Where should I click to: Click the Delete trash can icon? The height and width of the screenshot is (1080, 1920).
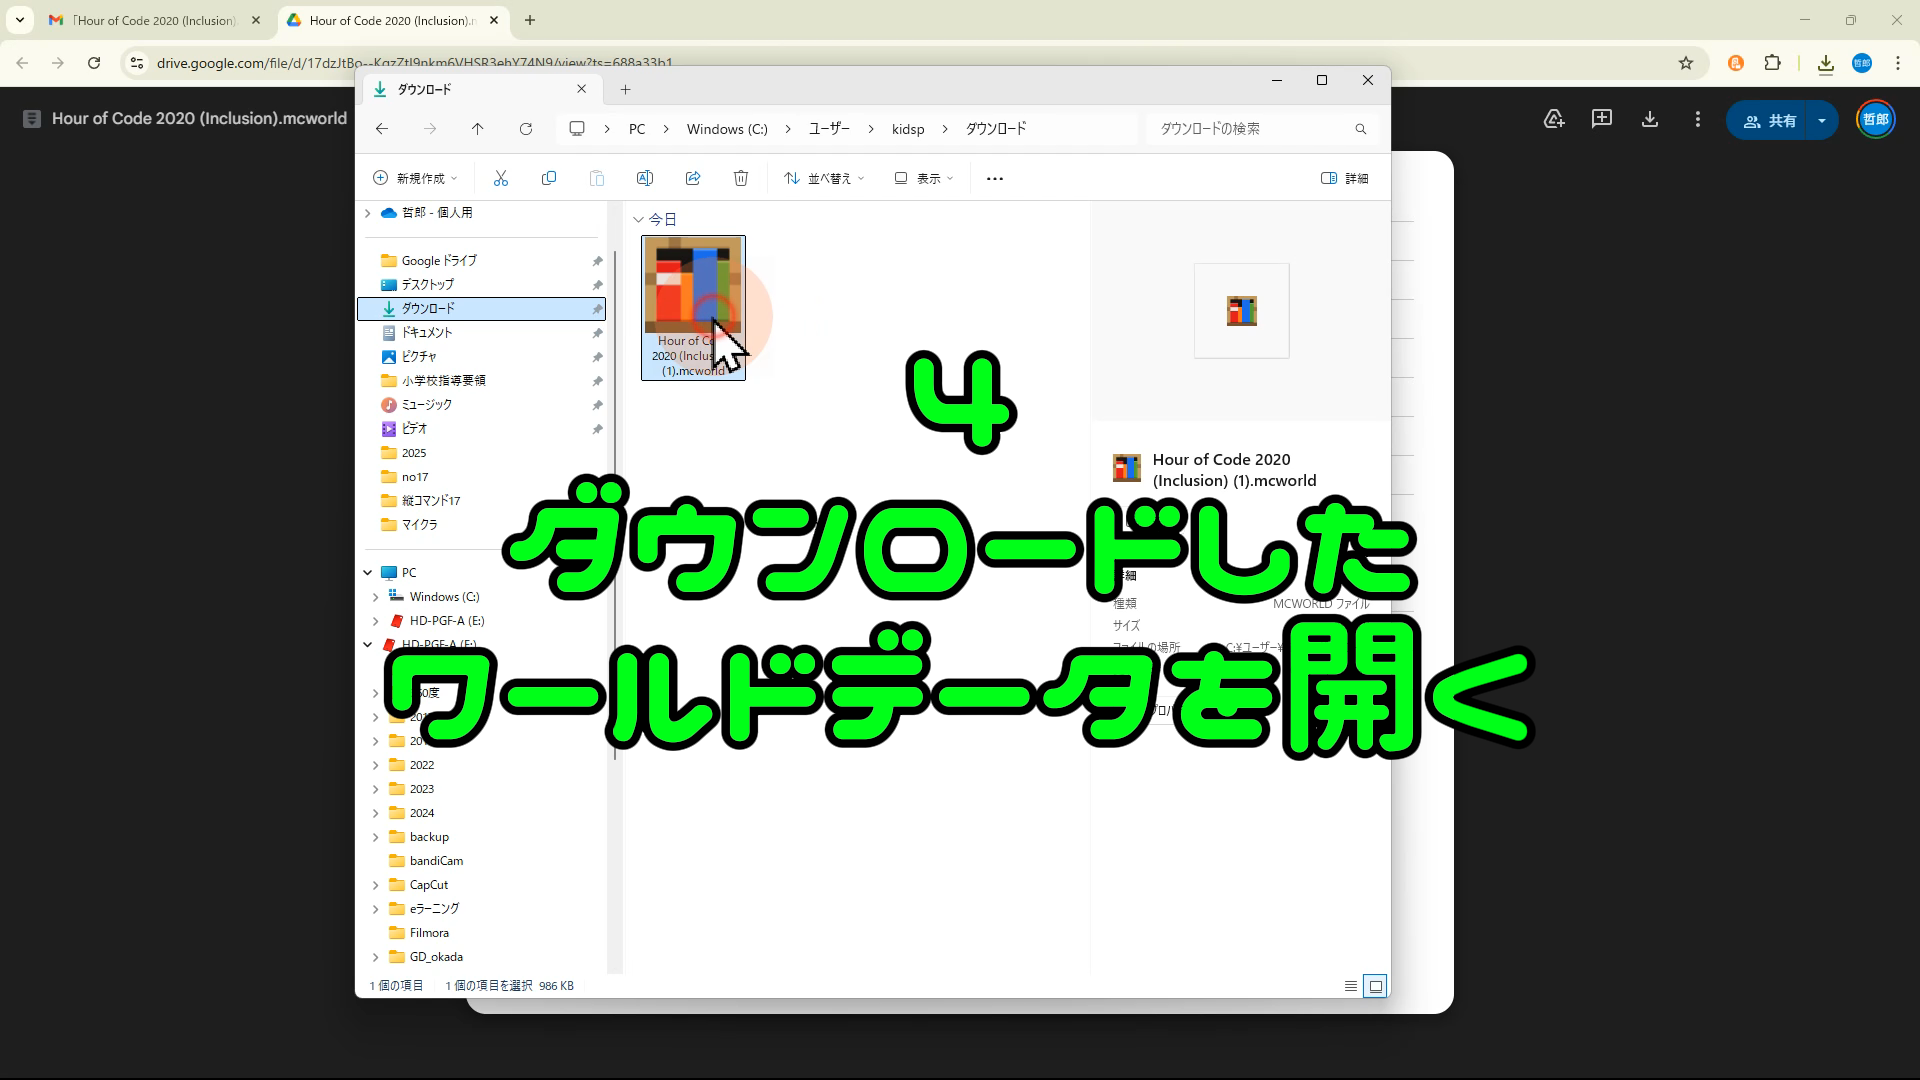741,178
